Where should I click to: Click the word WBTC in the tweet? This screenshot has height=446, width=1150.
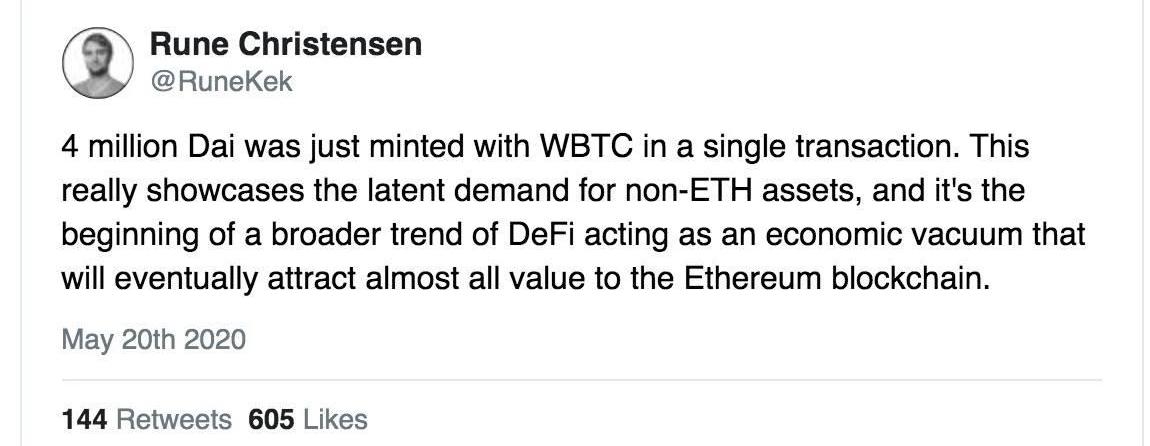[x=588, y=147]
